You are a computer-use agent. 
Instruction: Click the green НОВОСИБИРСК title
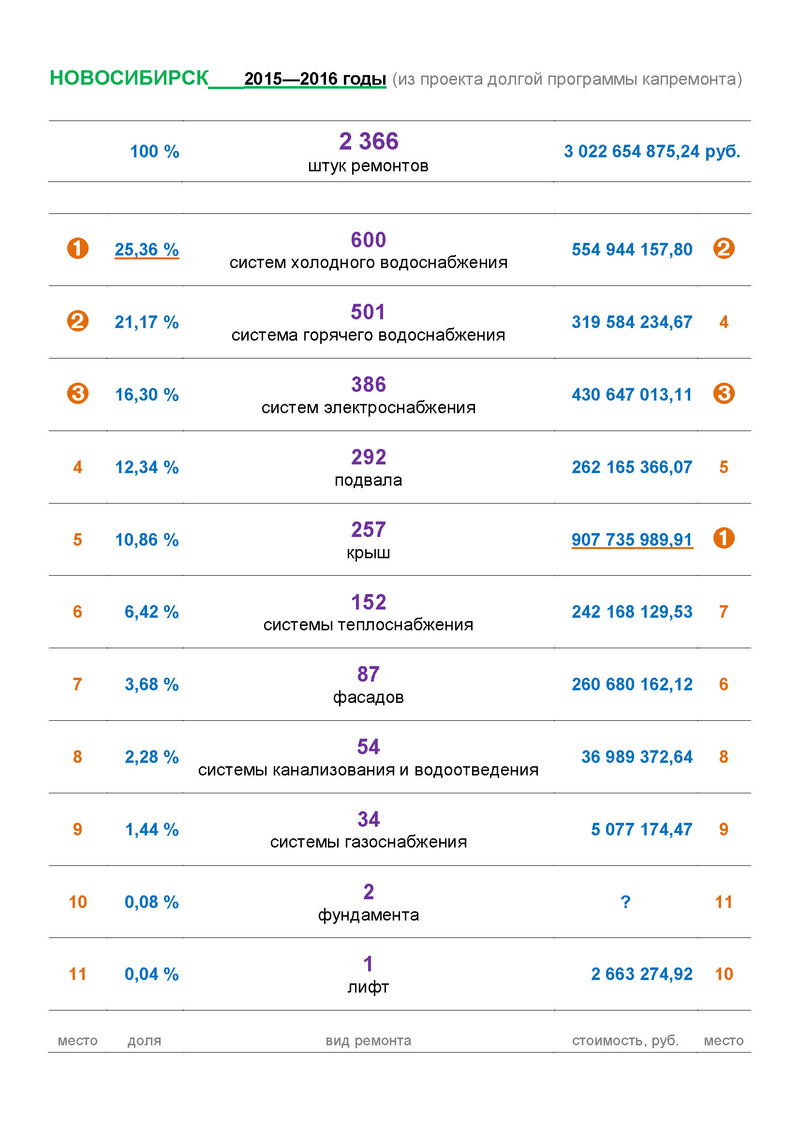click(x=129, y=79)
